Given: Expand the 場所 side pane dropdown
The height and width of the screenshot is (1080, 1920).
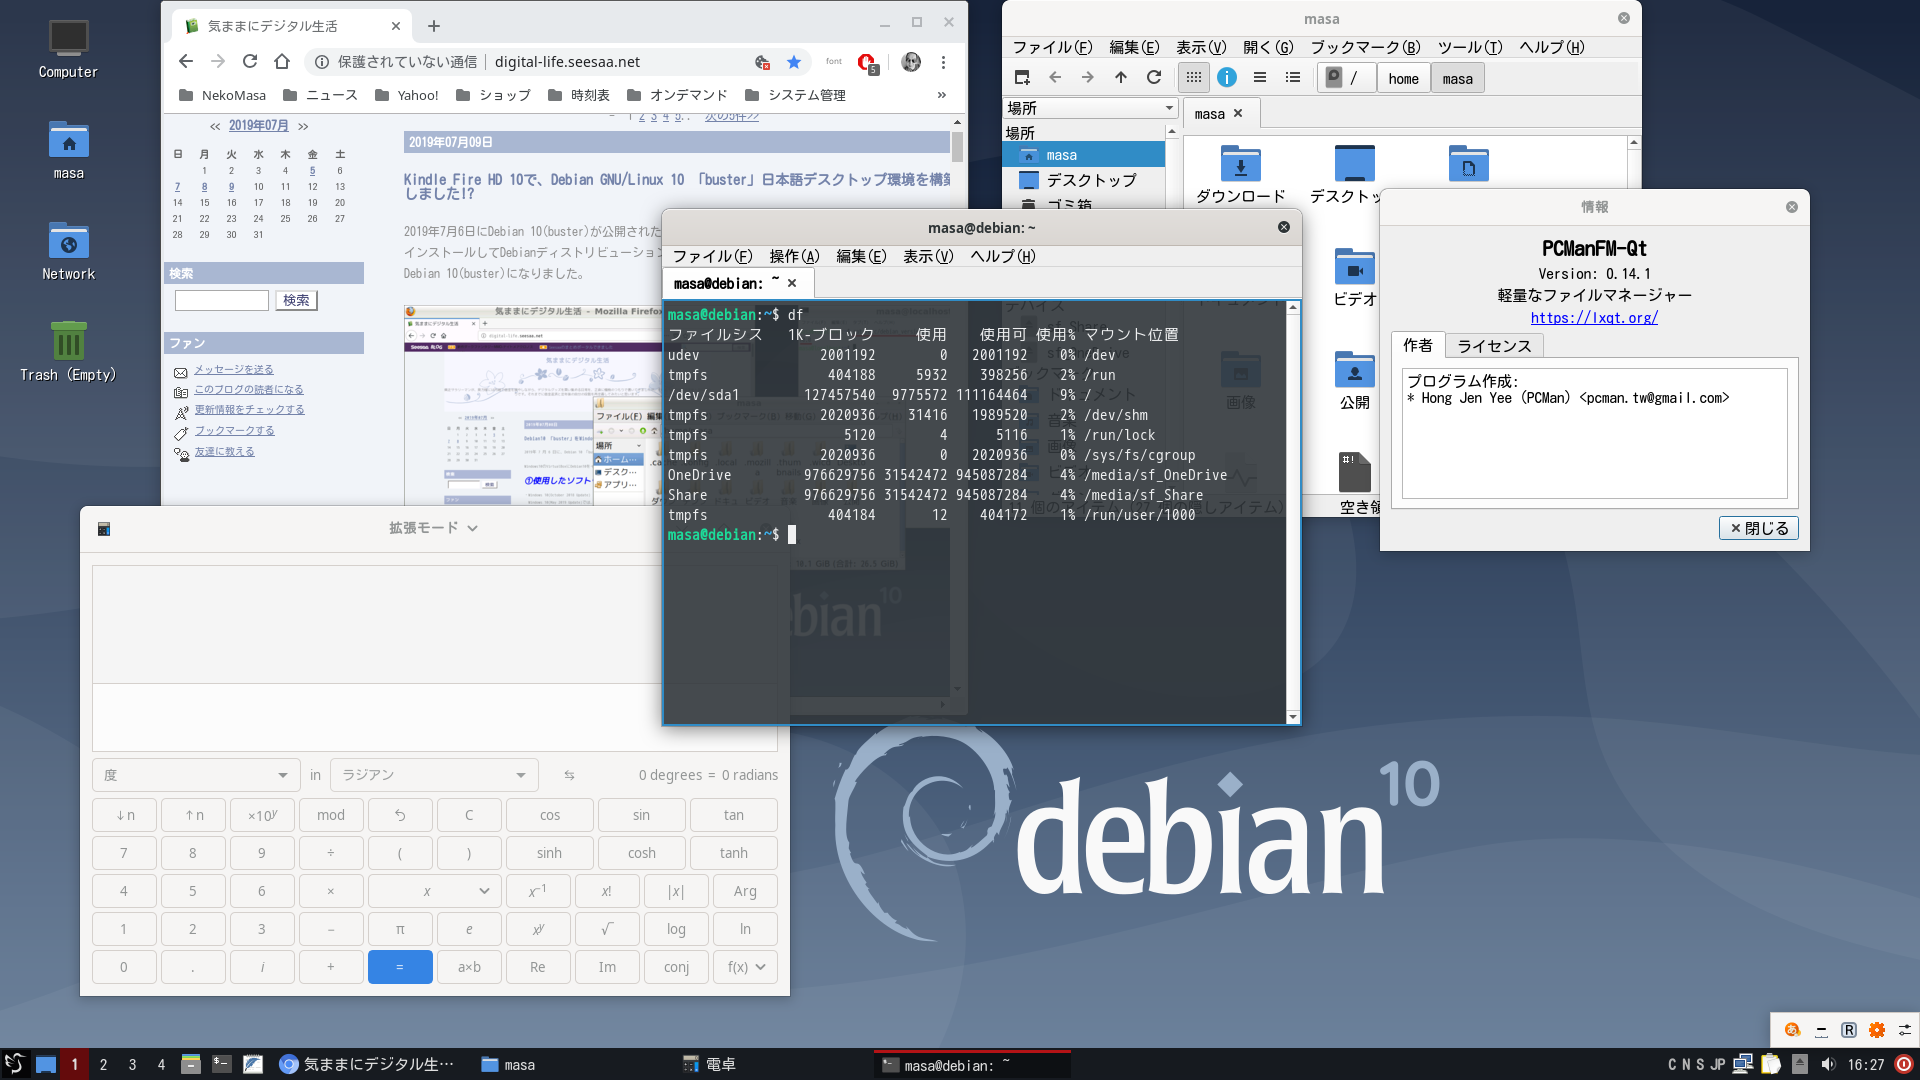Looking at the screenshot, I should coord(1090,108).
